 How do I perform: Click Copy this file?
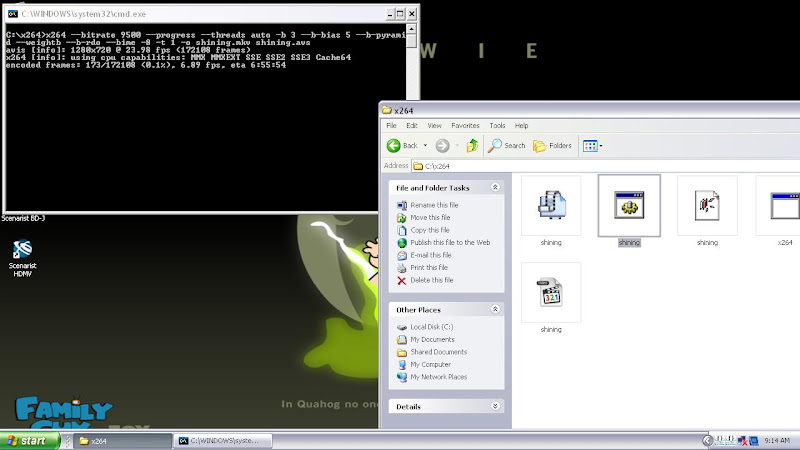[x=430, y=230]
